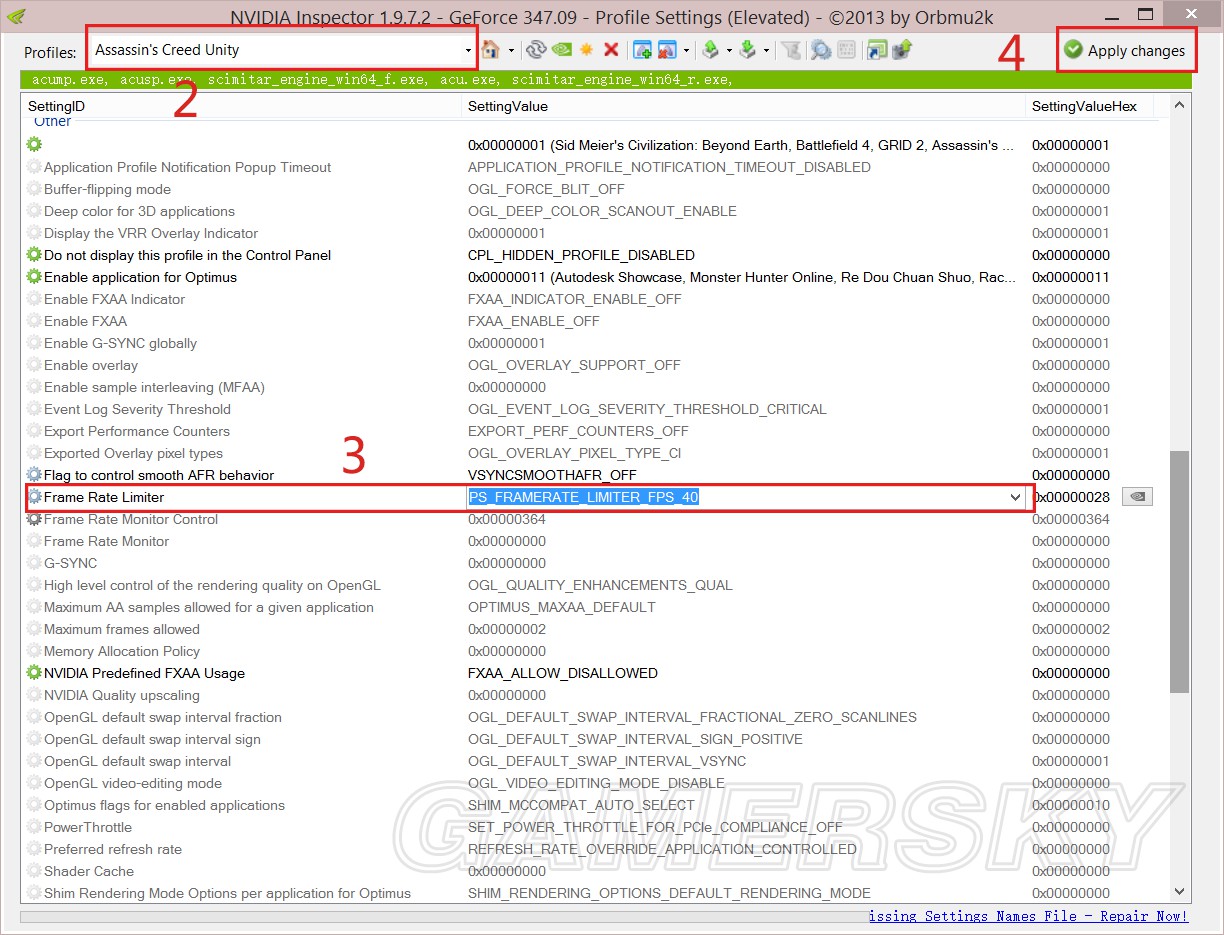Click the camera with green arrow icon
Viewport: 1224px width, 935px height.
pos(902,49)
